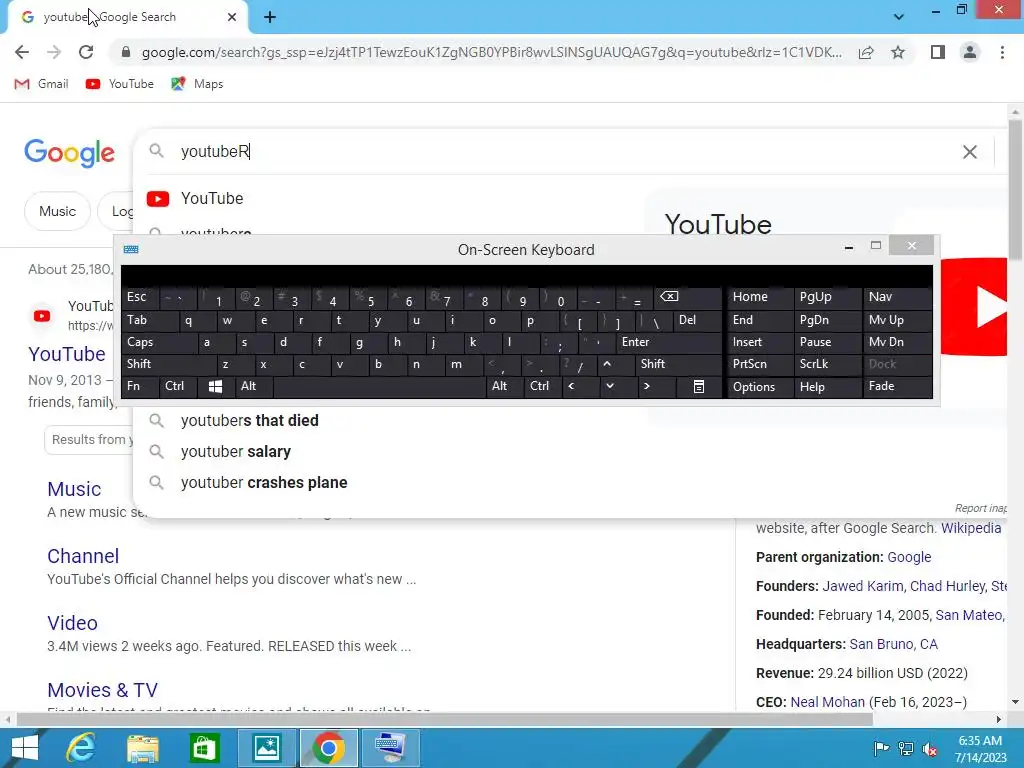
Task: Open Gmail bookmark
Action: coord(41,84)
